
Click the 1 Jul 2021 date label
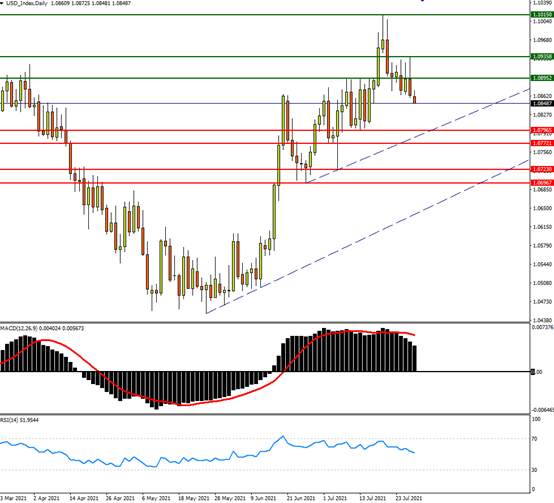pos(335,498)
